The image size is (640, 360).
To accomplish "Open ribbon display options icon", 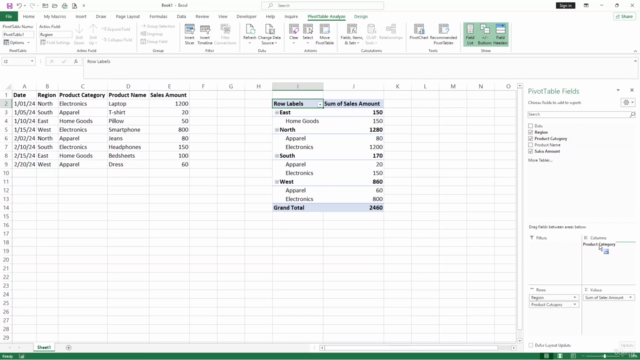I will [586, 6].
